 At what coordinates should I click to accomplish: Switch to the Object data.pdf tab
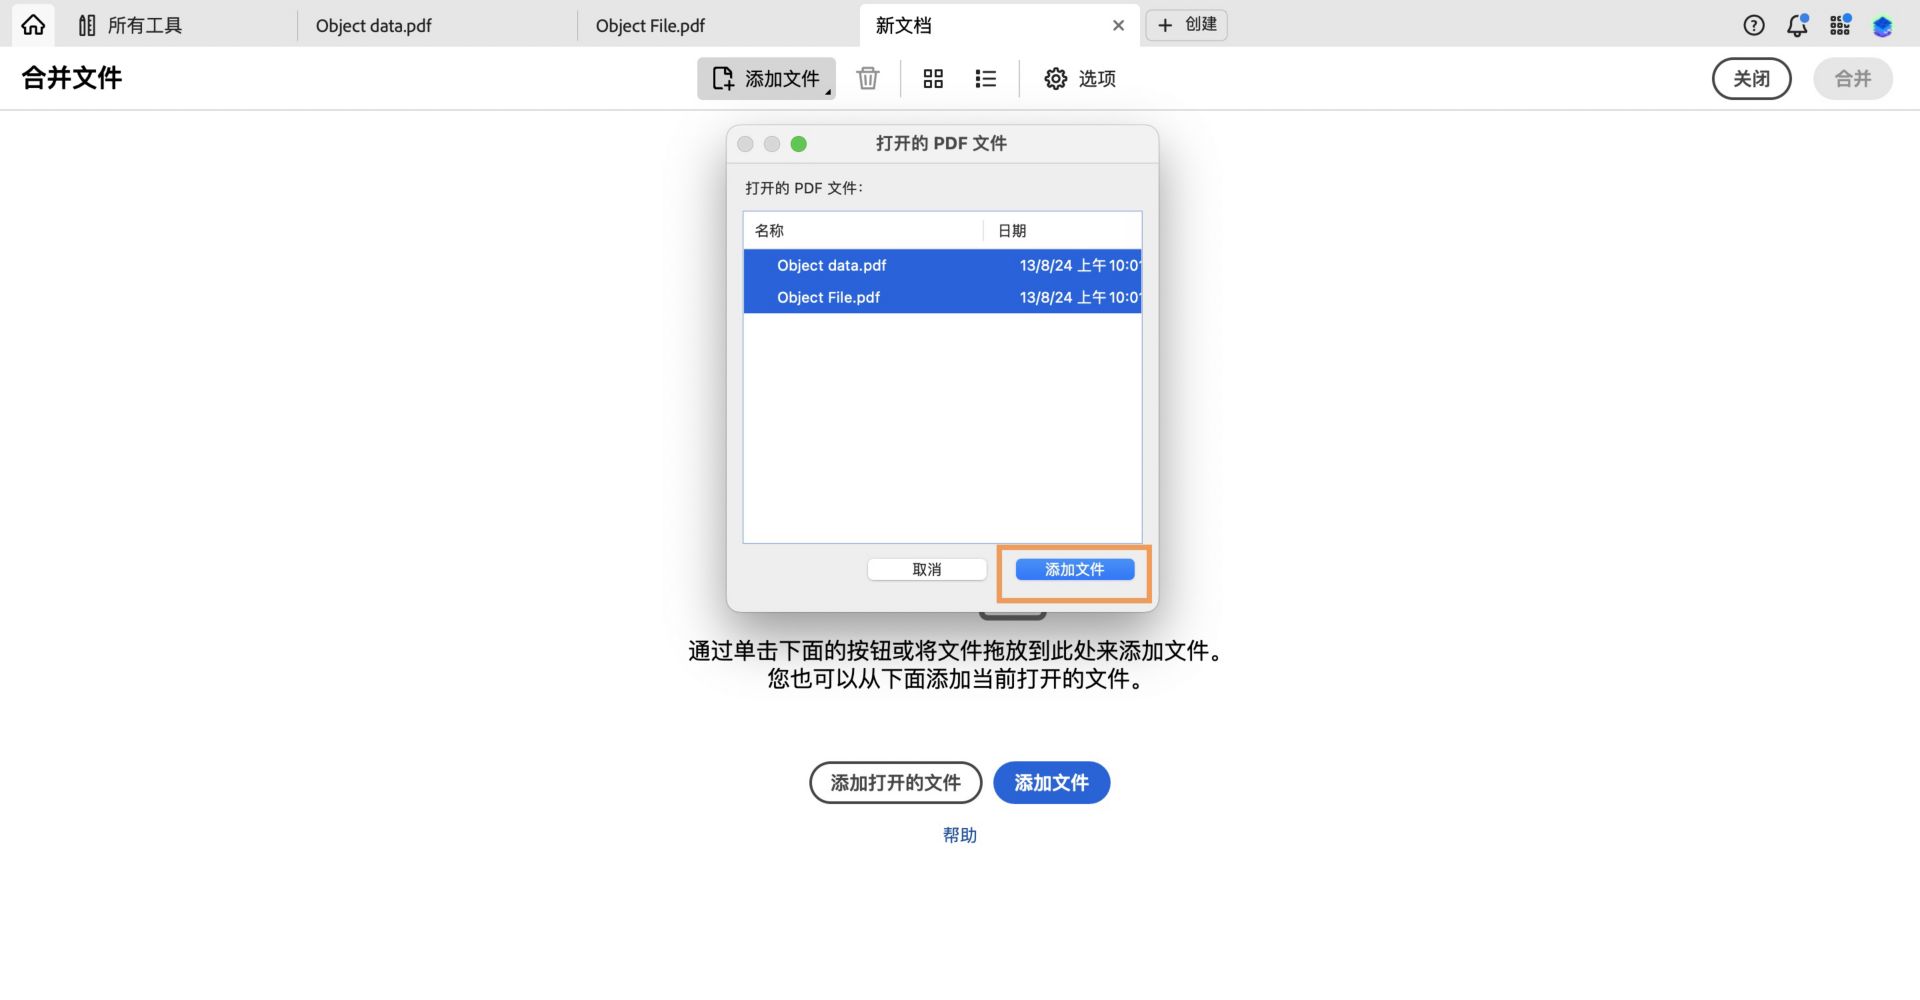373,25
